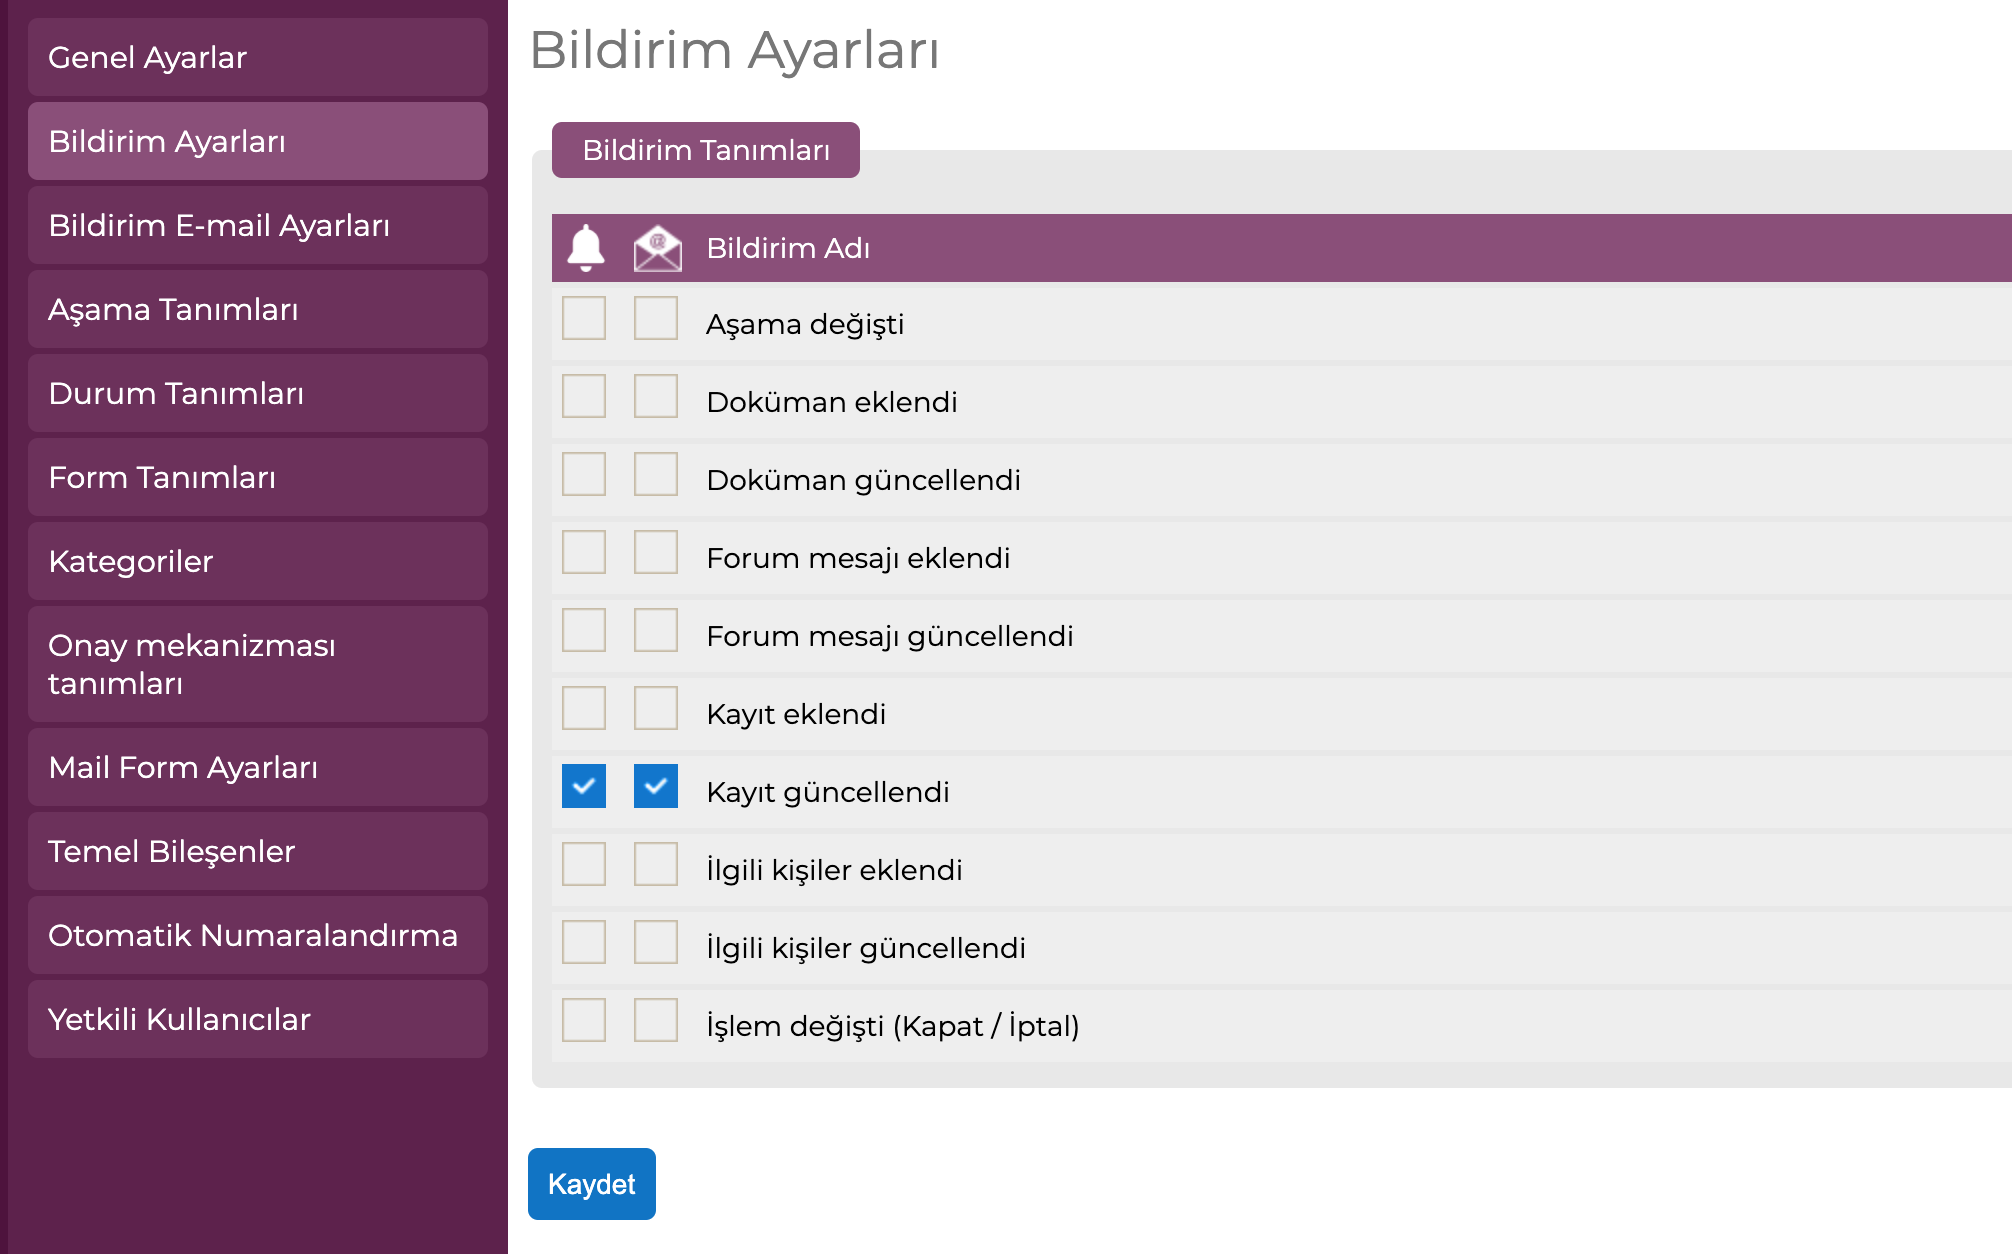Tick bell checkbox for İşlem değişti row
The image size is (2012, 1254).
tap(584, 1020)
